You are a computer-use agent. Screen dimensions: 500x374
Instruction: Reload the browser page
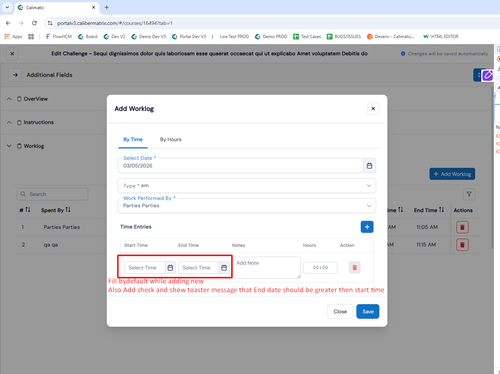[x=34, y=23]
